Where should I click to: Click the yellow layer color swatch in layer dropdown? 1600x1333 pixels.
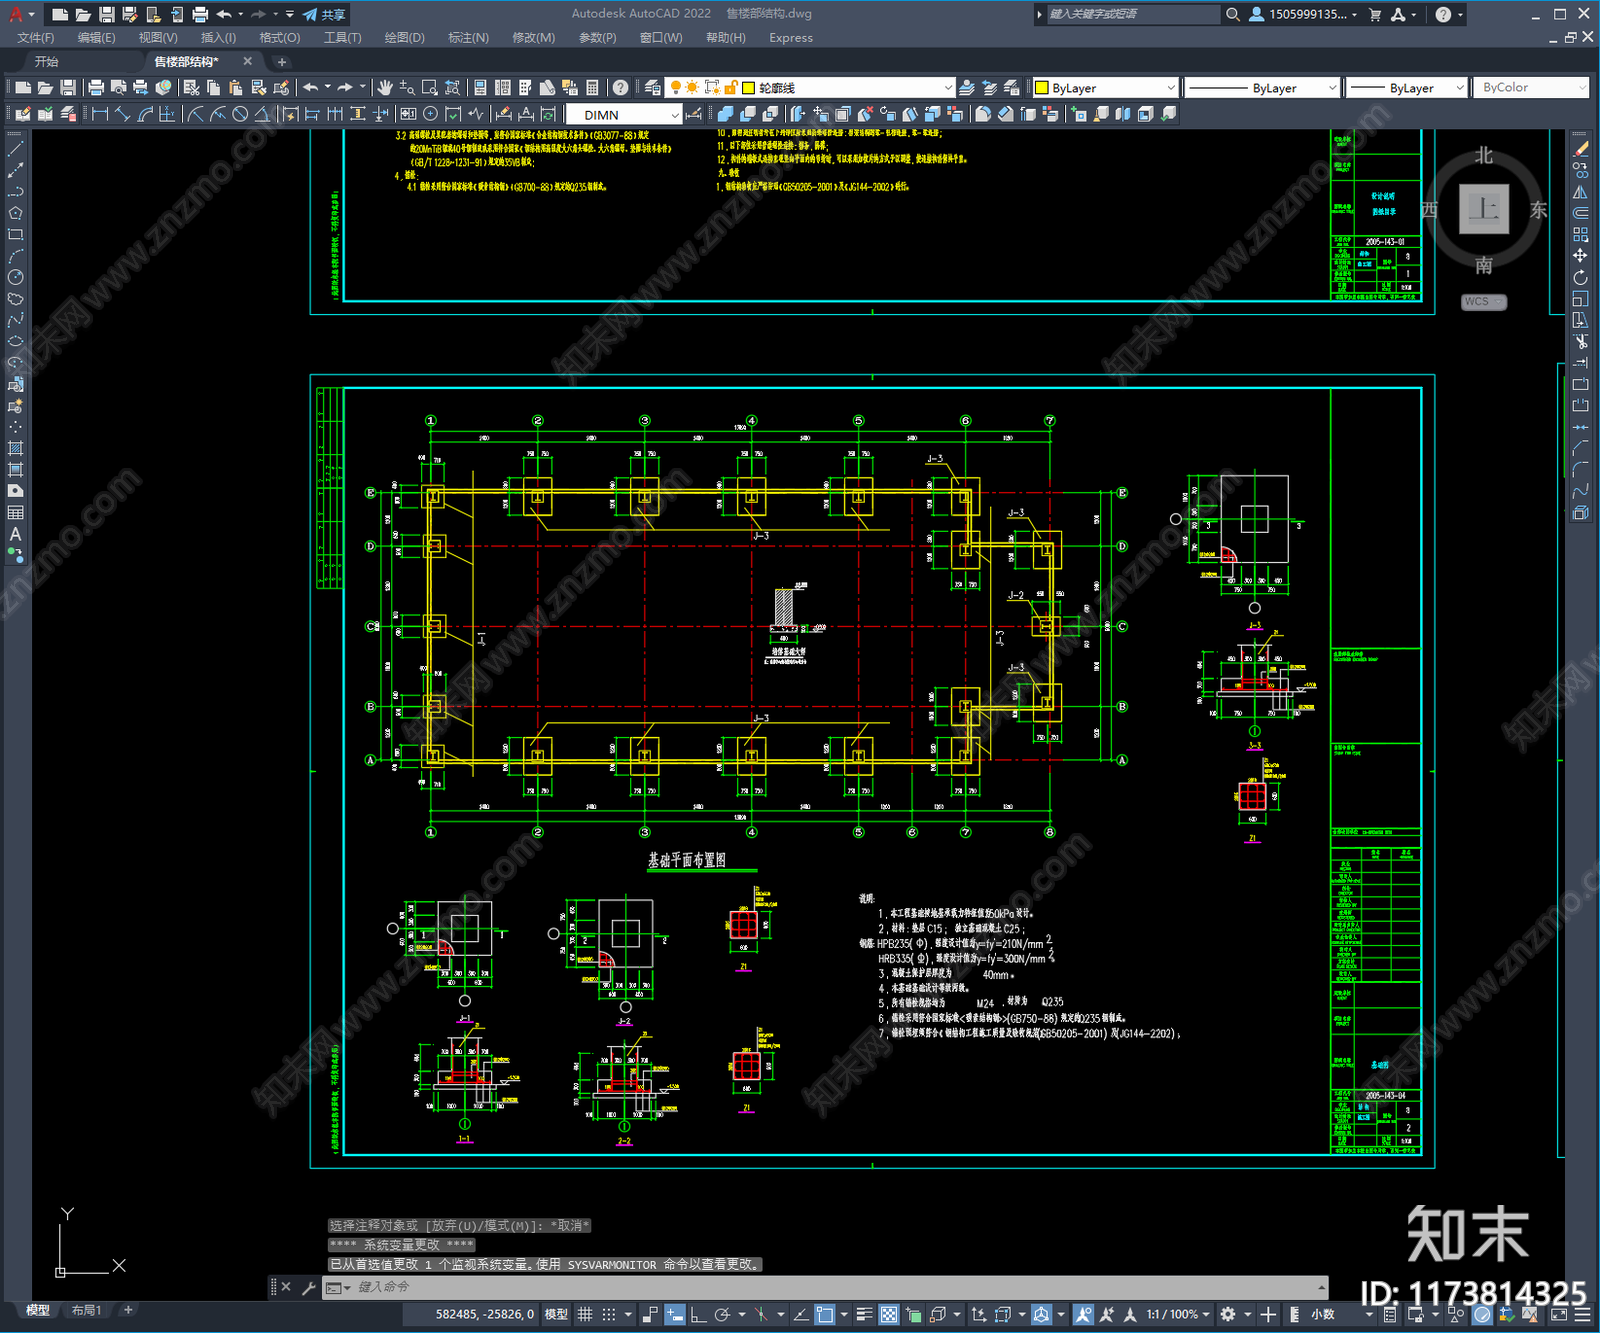(747, 88)
